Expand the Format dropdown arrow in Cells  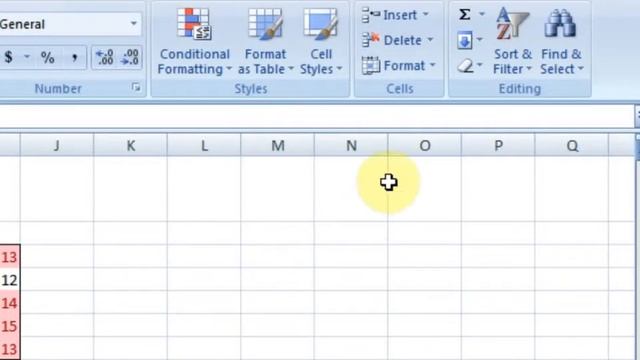(x=432, y=65)
